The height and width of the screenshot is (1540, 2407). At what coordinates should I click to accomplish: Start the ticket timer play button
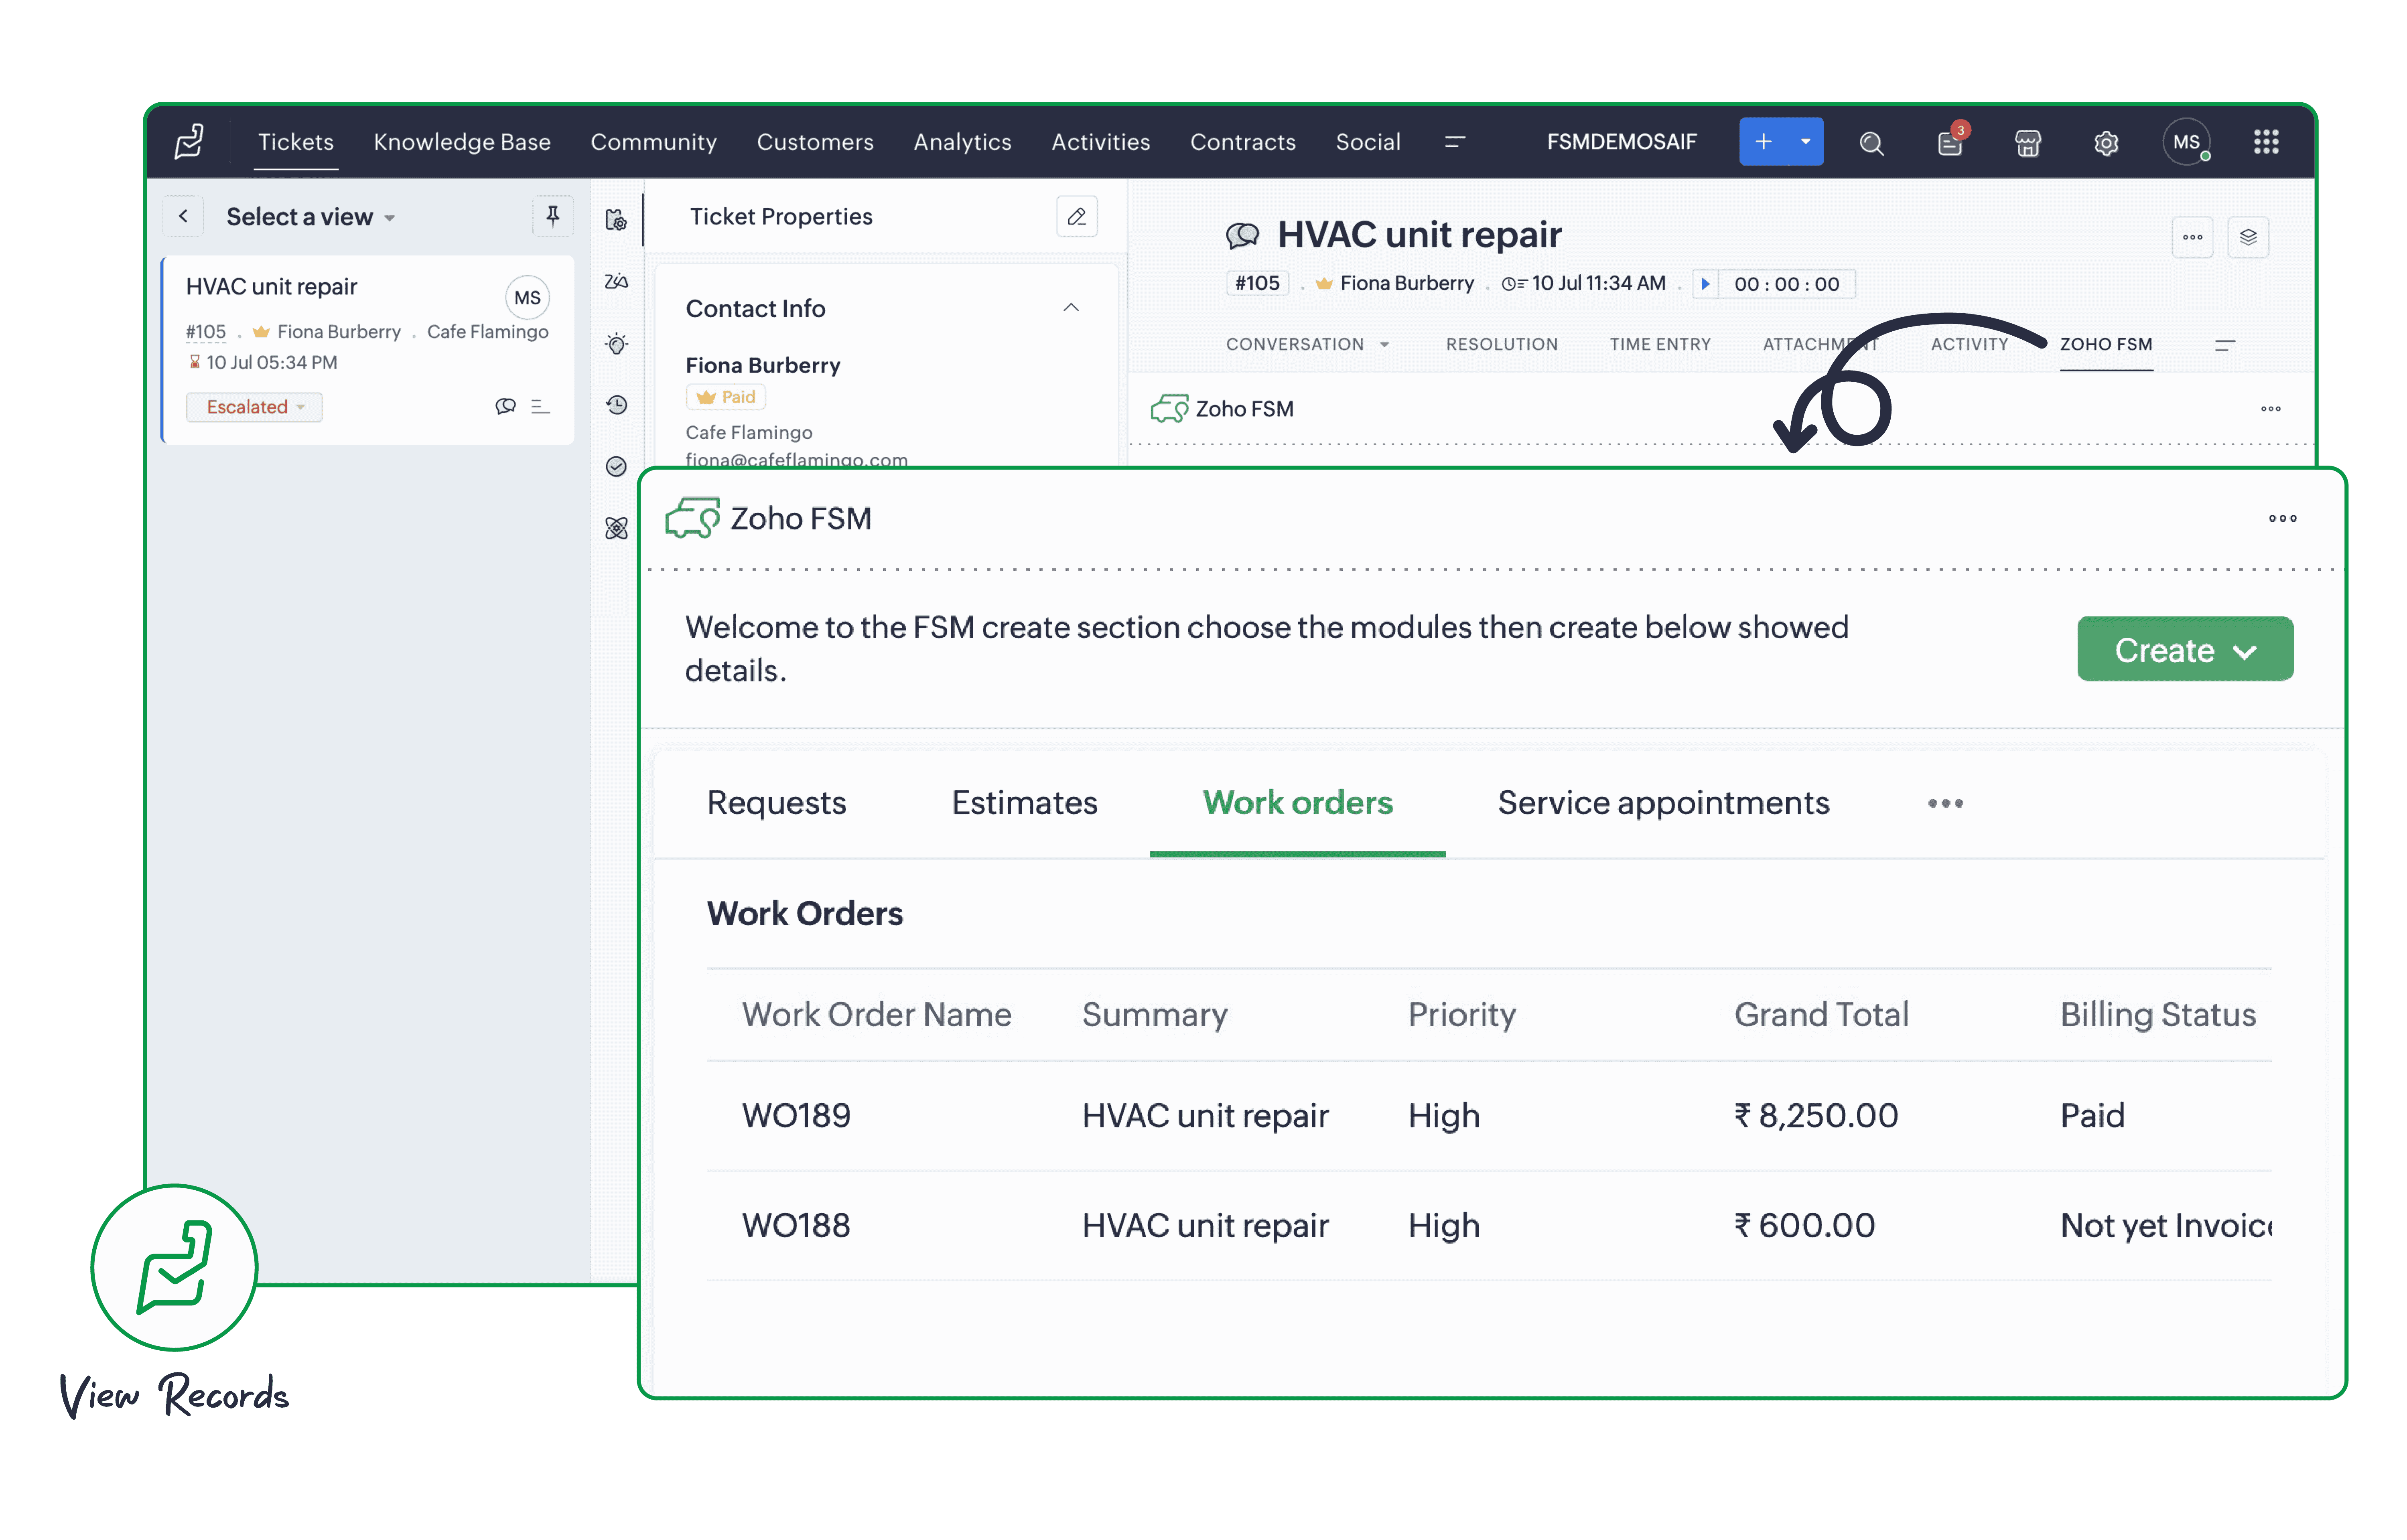pos(1705,284)
